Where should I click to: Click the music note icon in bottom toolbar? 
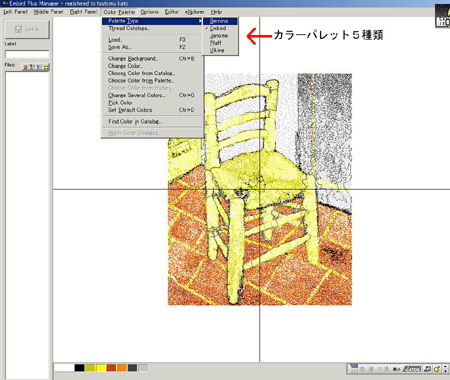(428, 369)
